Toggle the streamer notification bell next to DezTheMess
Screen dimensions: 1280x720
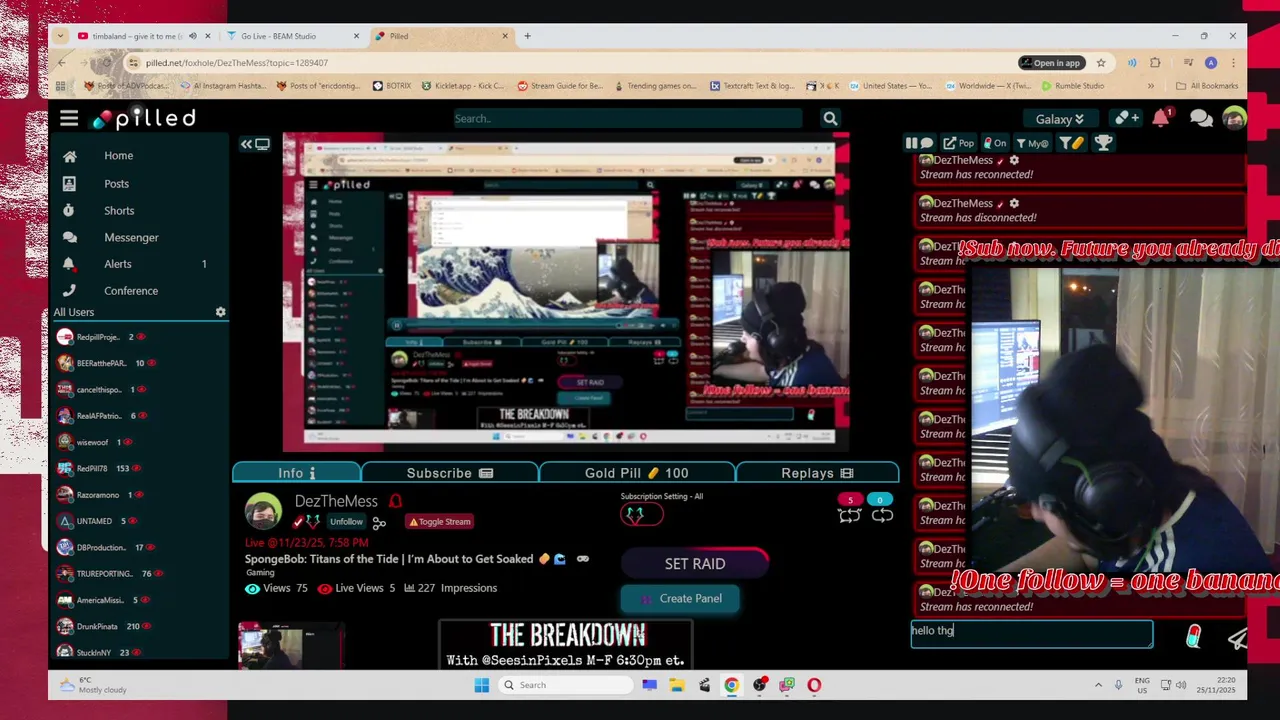coord(395,501)
